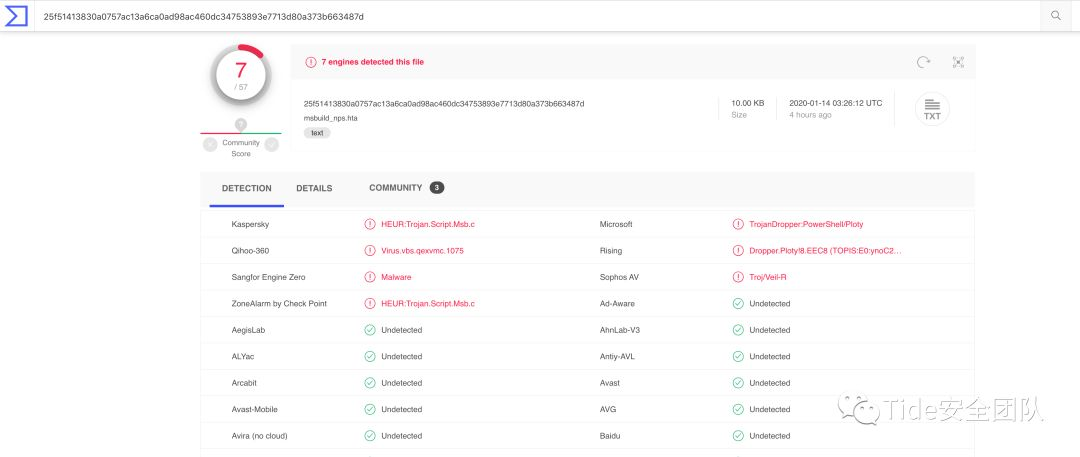Image resolution: width=1080 pixels, height=457 pixels.
Task: Click the green check icon for Arcabit
Action: tap(370, 383)
